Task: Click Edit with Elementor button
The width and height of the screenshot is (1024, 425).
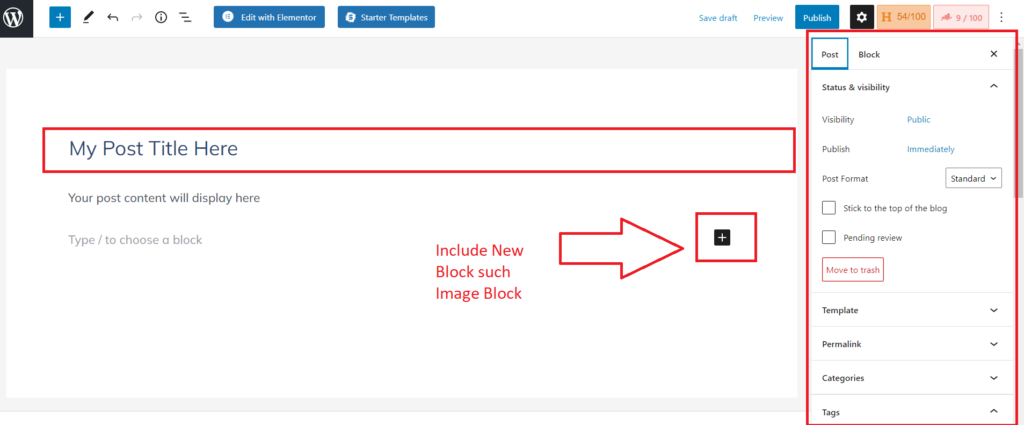Action: (269, 18)
